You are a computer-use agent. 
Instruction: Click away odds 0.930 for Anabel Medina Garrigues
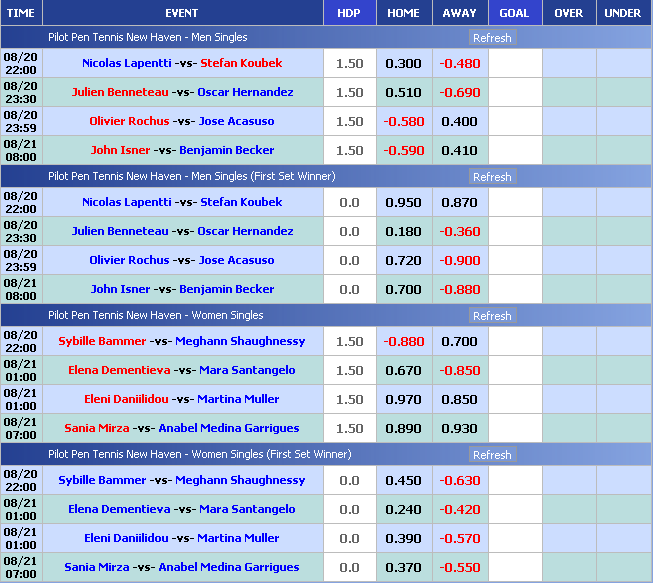pos(460,428)
